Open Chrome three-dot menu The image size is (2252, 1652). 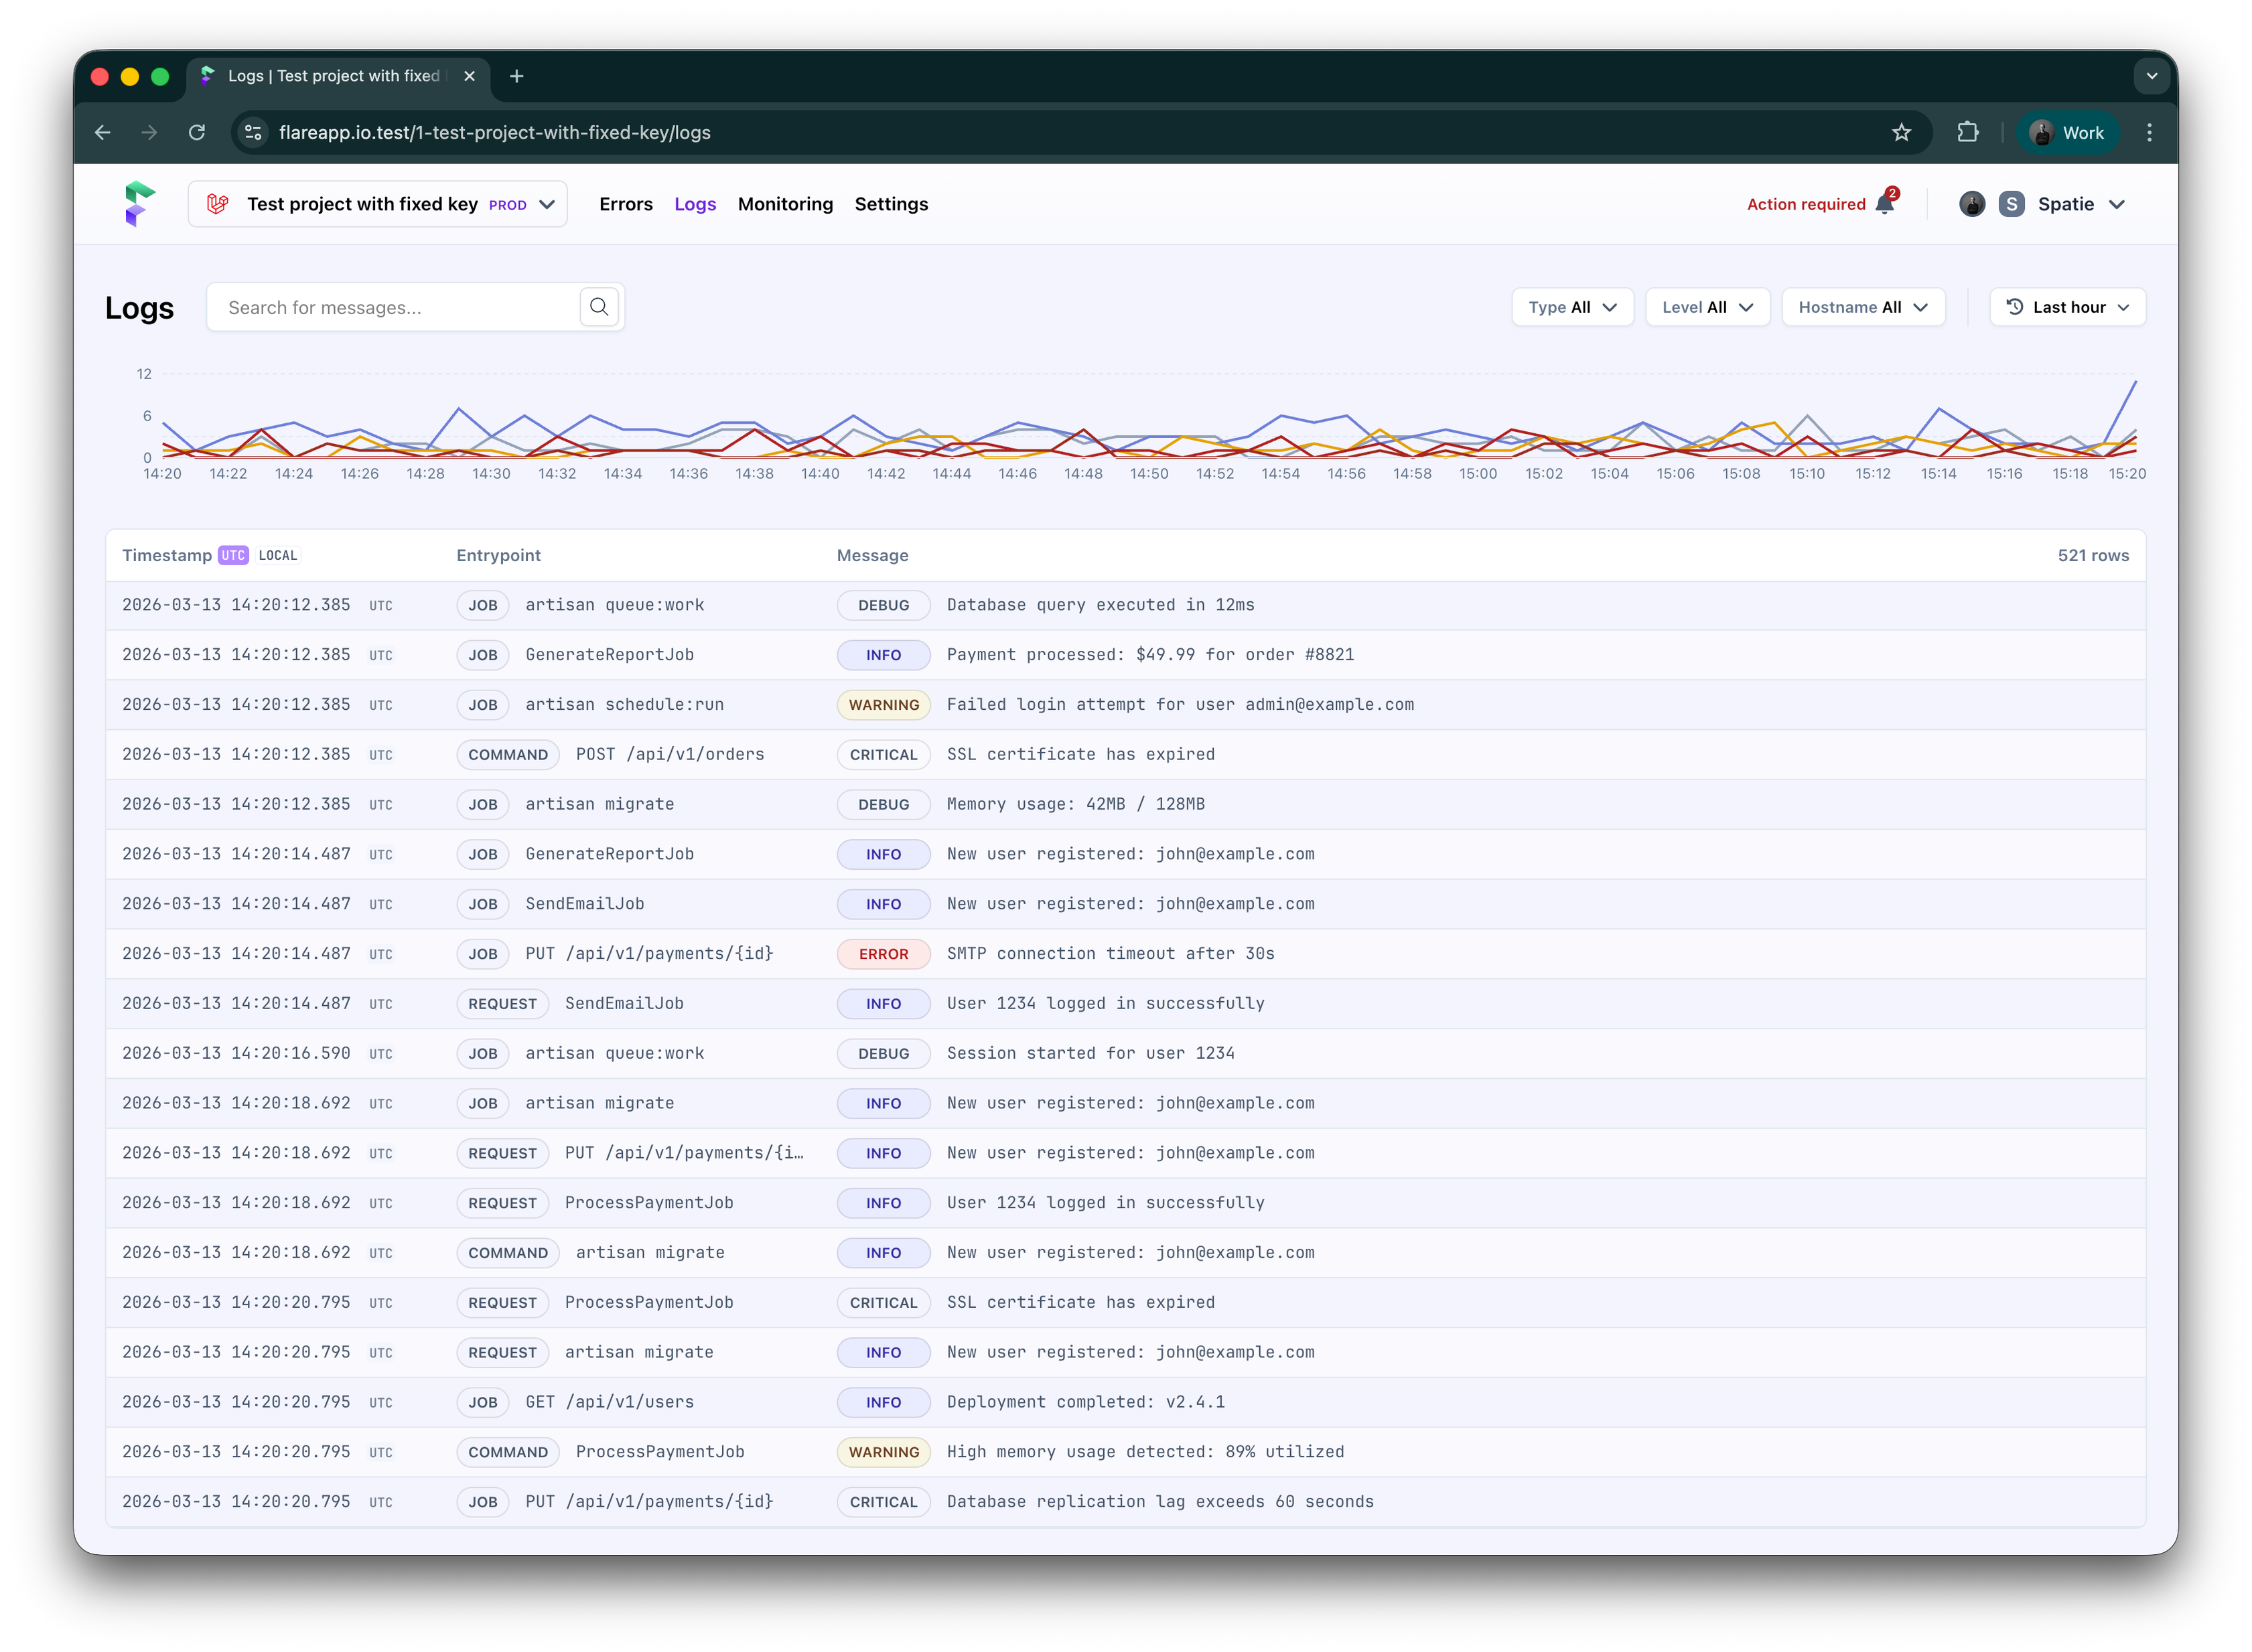pos(2149,132)
